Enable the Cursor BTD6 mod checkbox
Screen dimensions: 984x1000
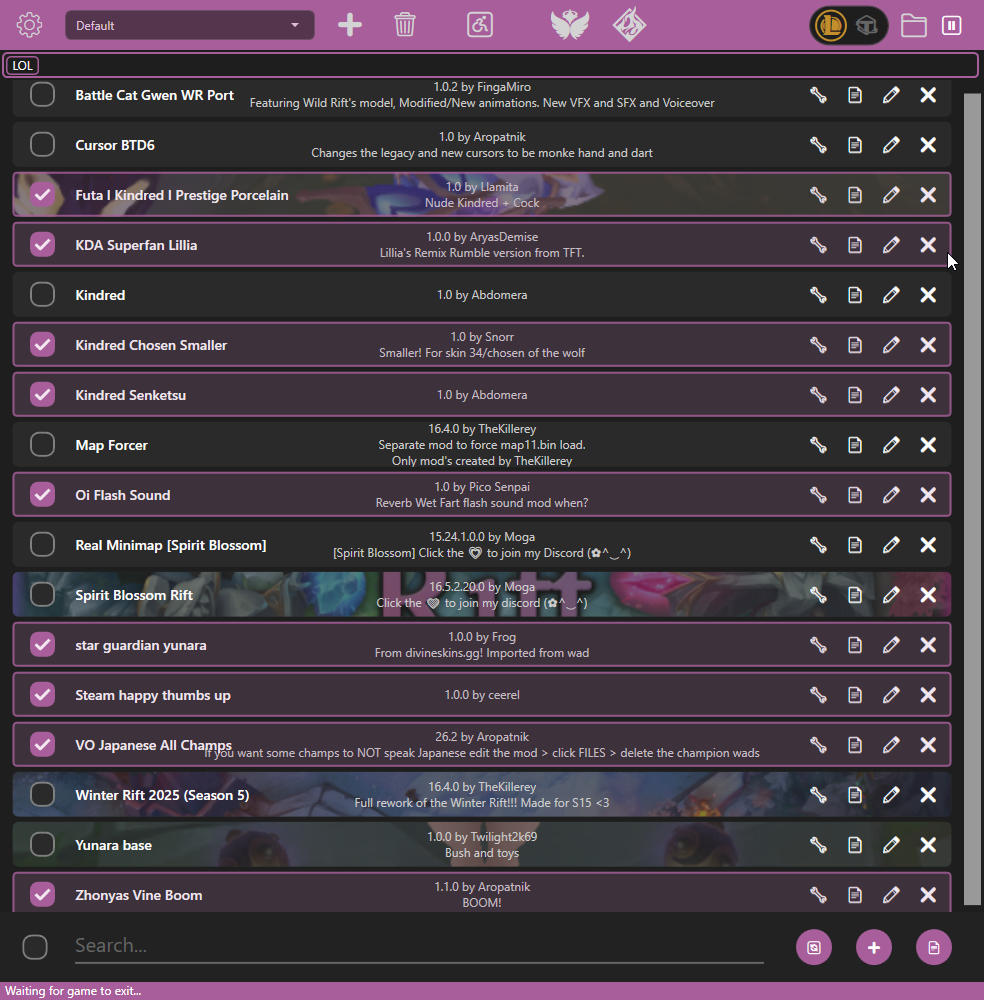click(42, 145)
